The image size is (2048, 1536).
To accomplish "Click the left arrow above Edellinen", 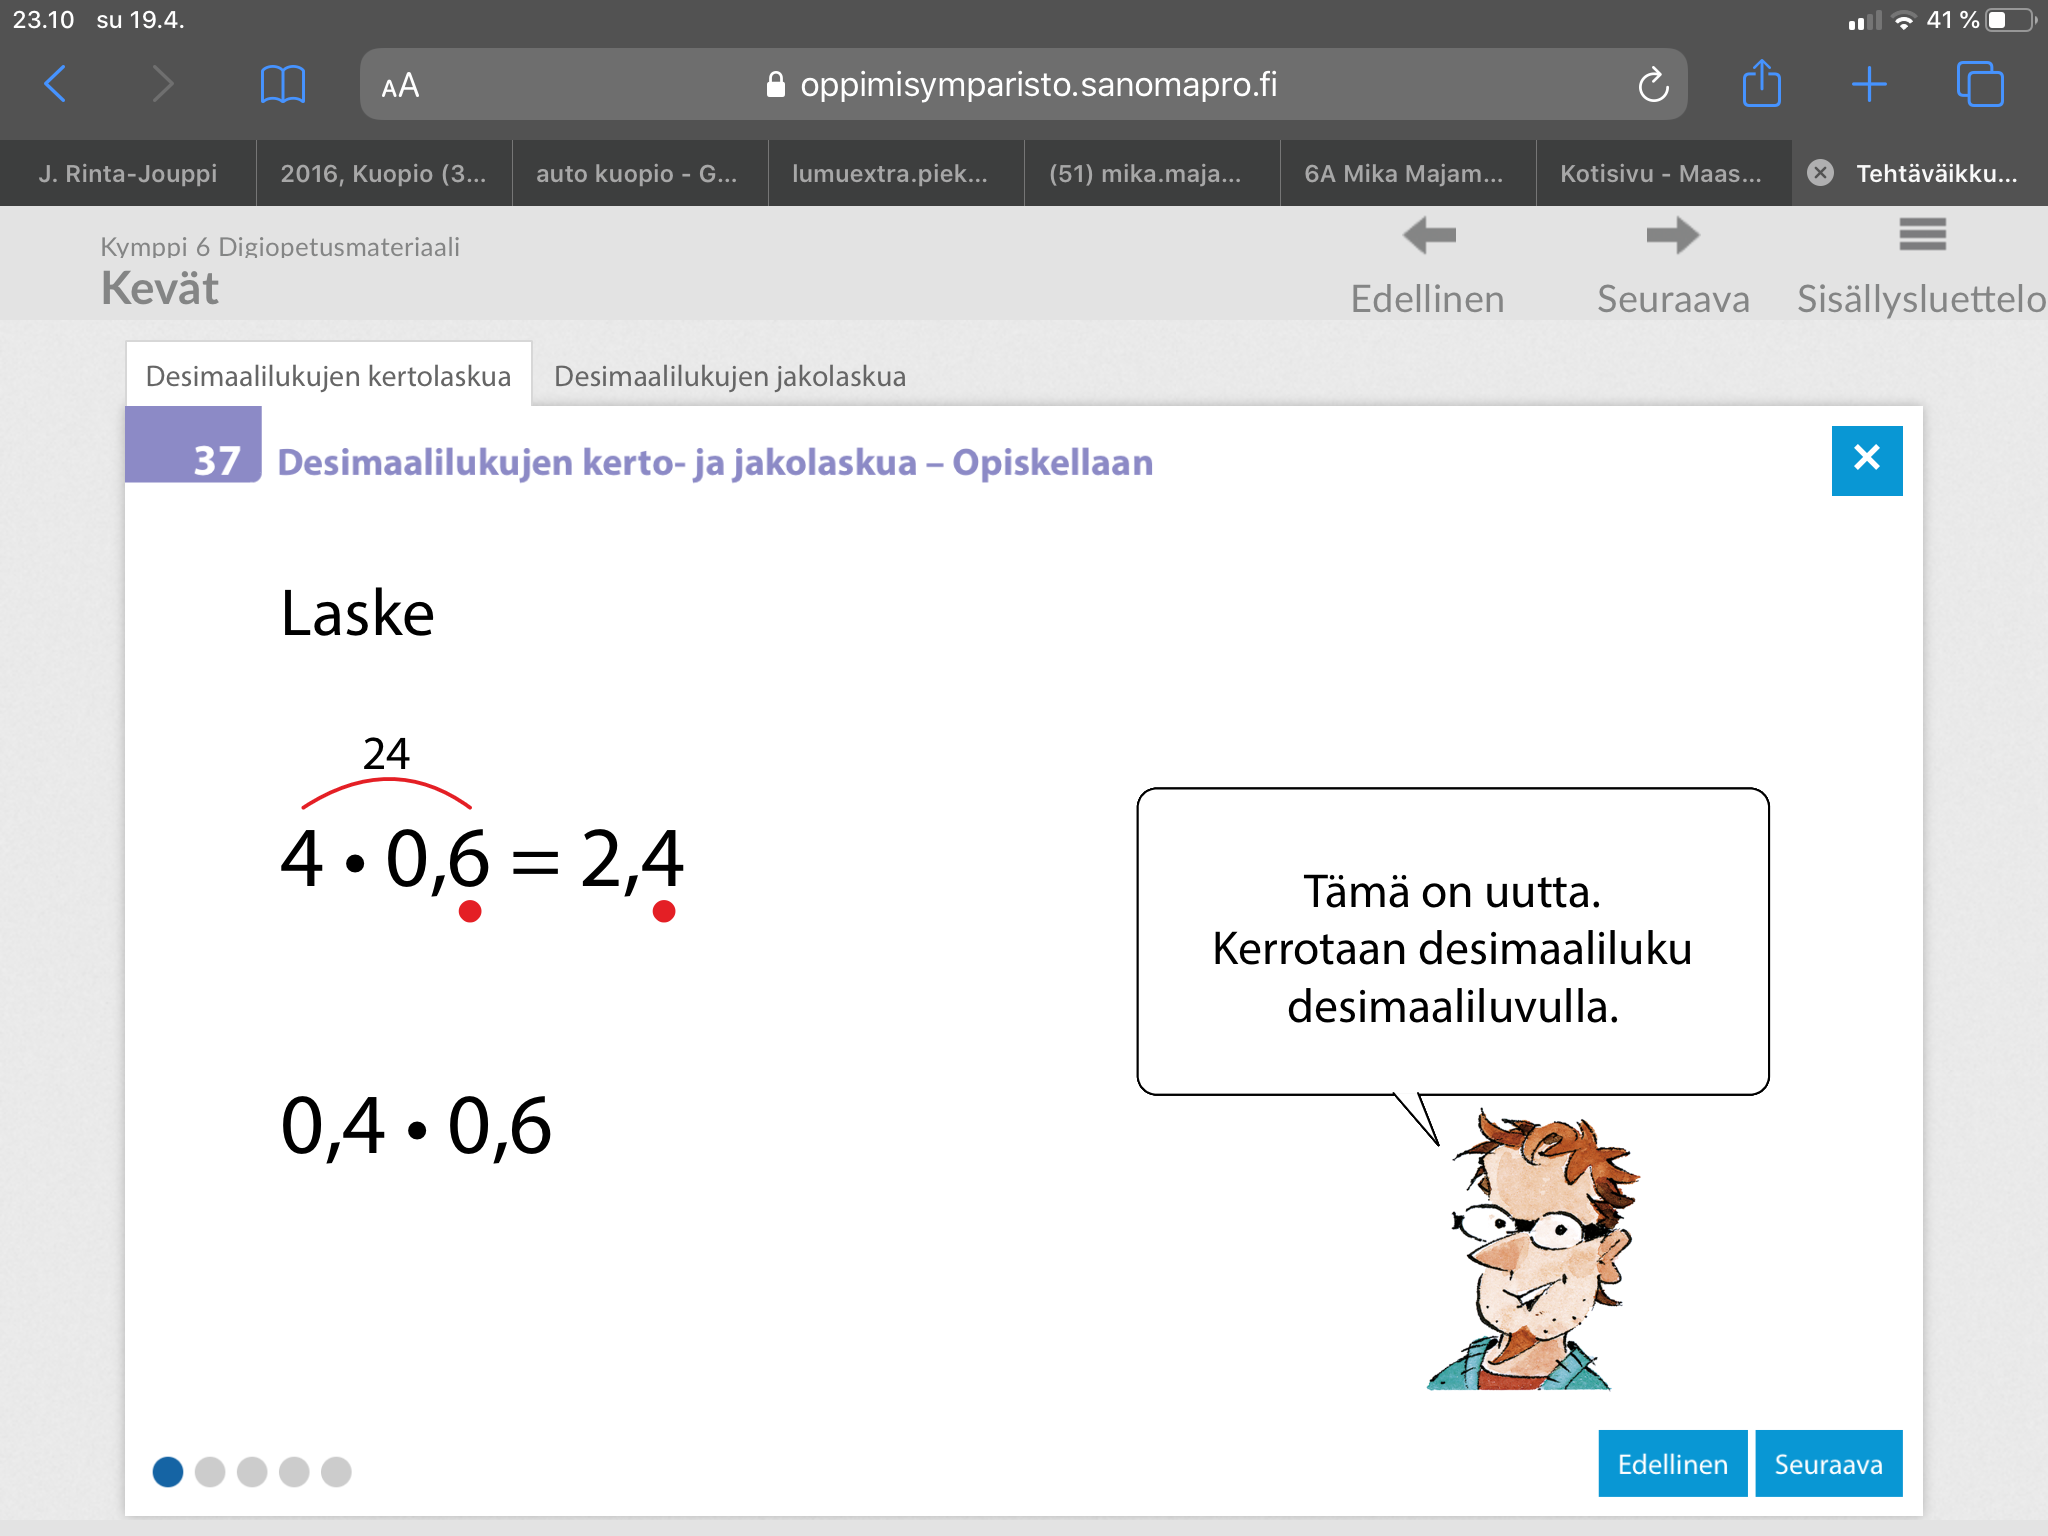I will click(x=1429, y=237).
